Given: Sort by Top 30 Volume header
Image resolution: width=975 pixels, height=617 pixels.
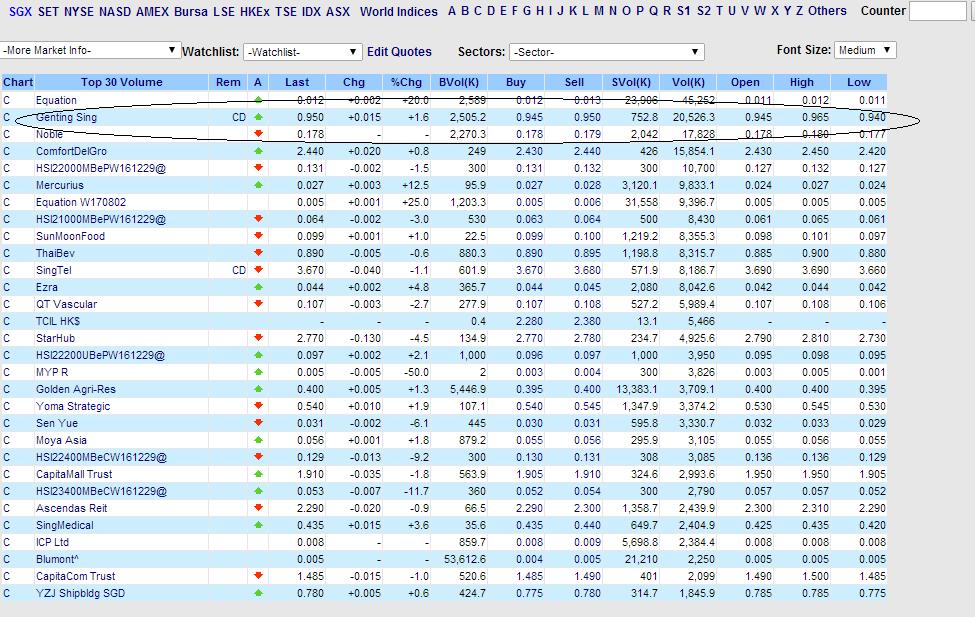Looking at the screenshot, I should [x=121, y=82].
